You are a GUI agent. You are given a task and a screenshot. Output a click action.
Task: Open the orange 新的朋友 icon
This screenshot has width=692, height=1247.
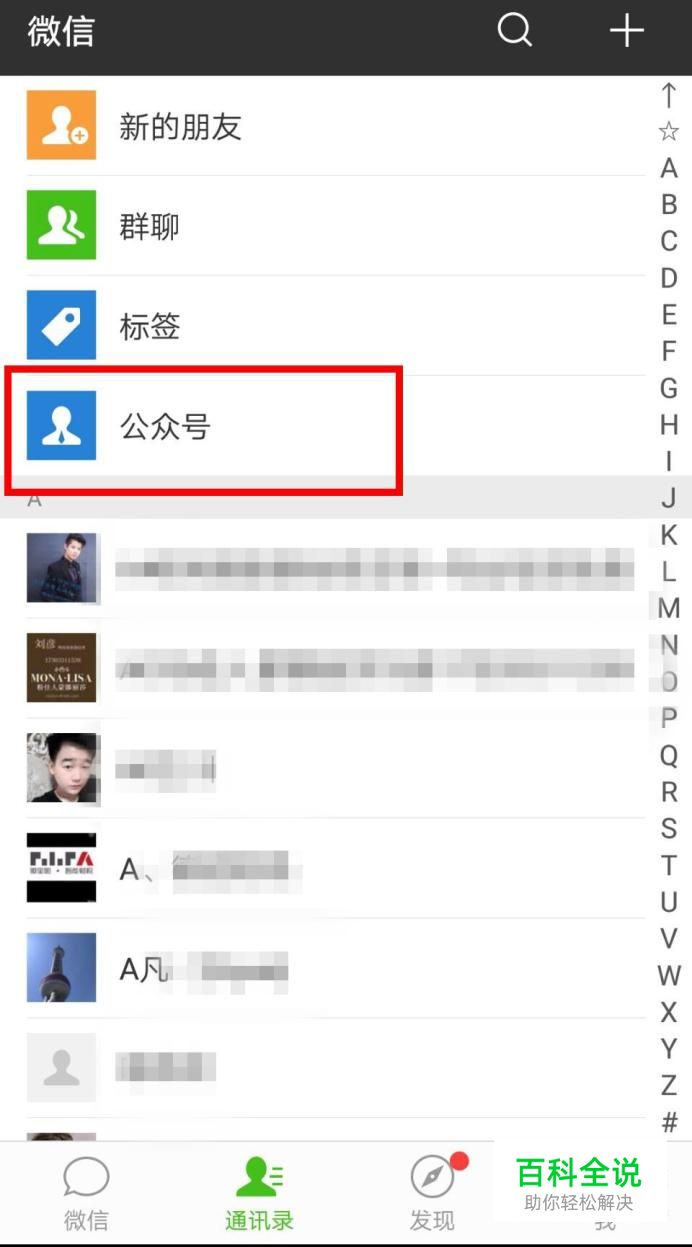point(61,125)
